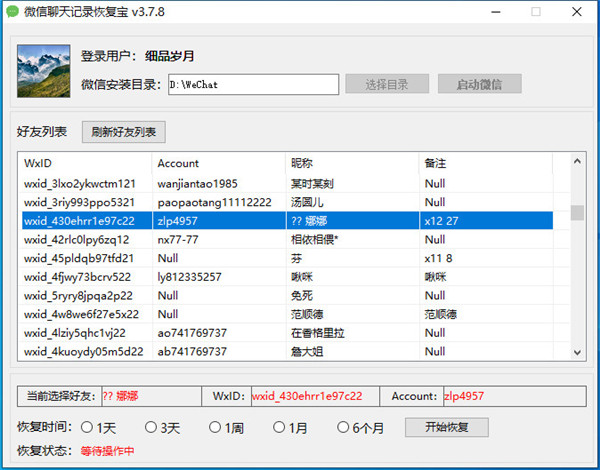Click the mountain profile avatar thumbnail
This screenshot has height=470, width=600.
(44, 71)
